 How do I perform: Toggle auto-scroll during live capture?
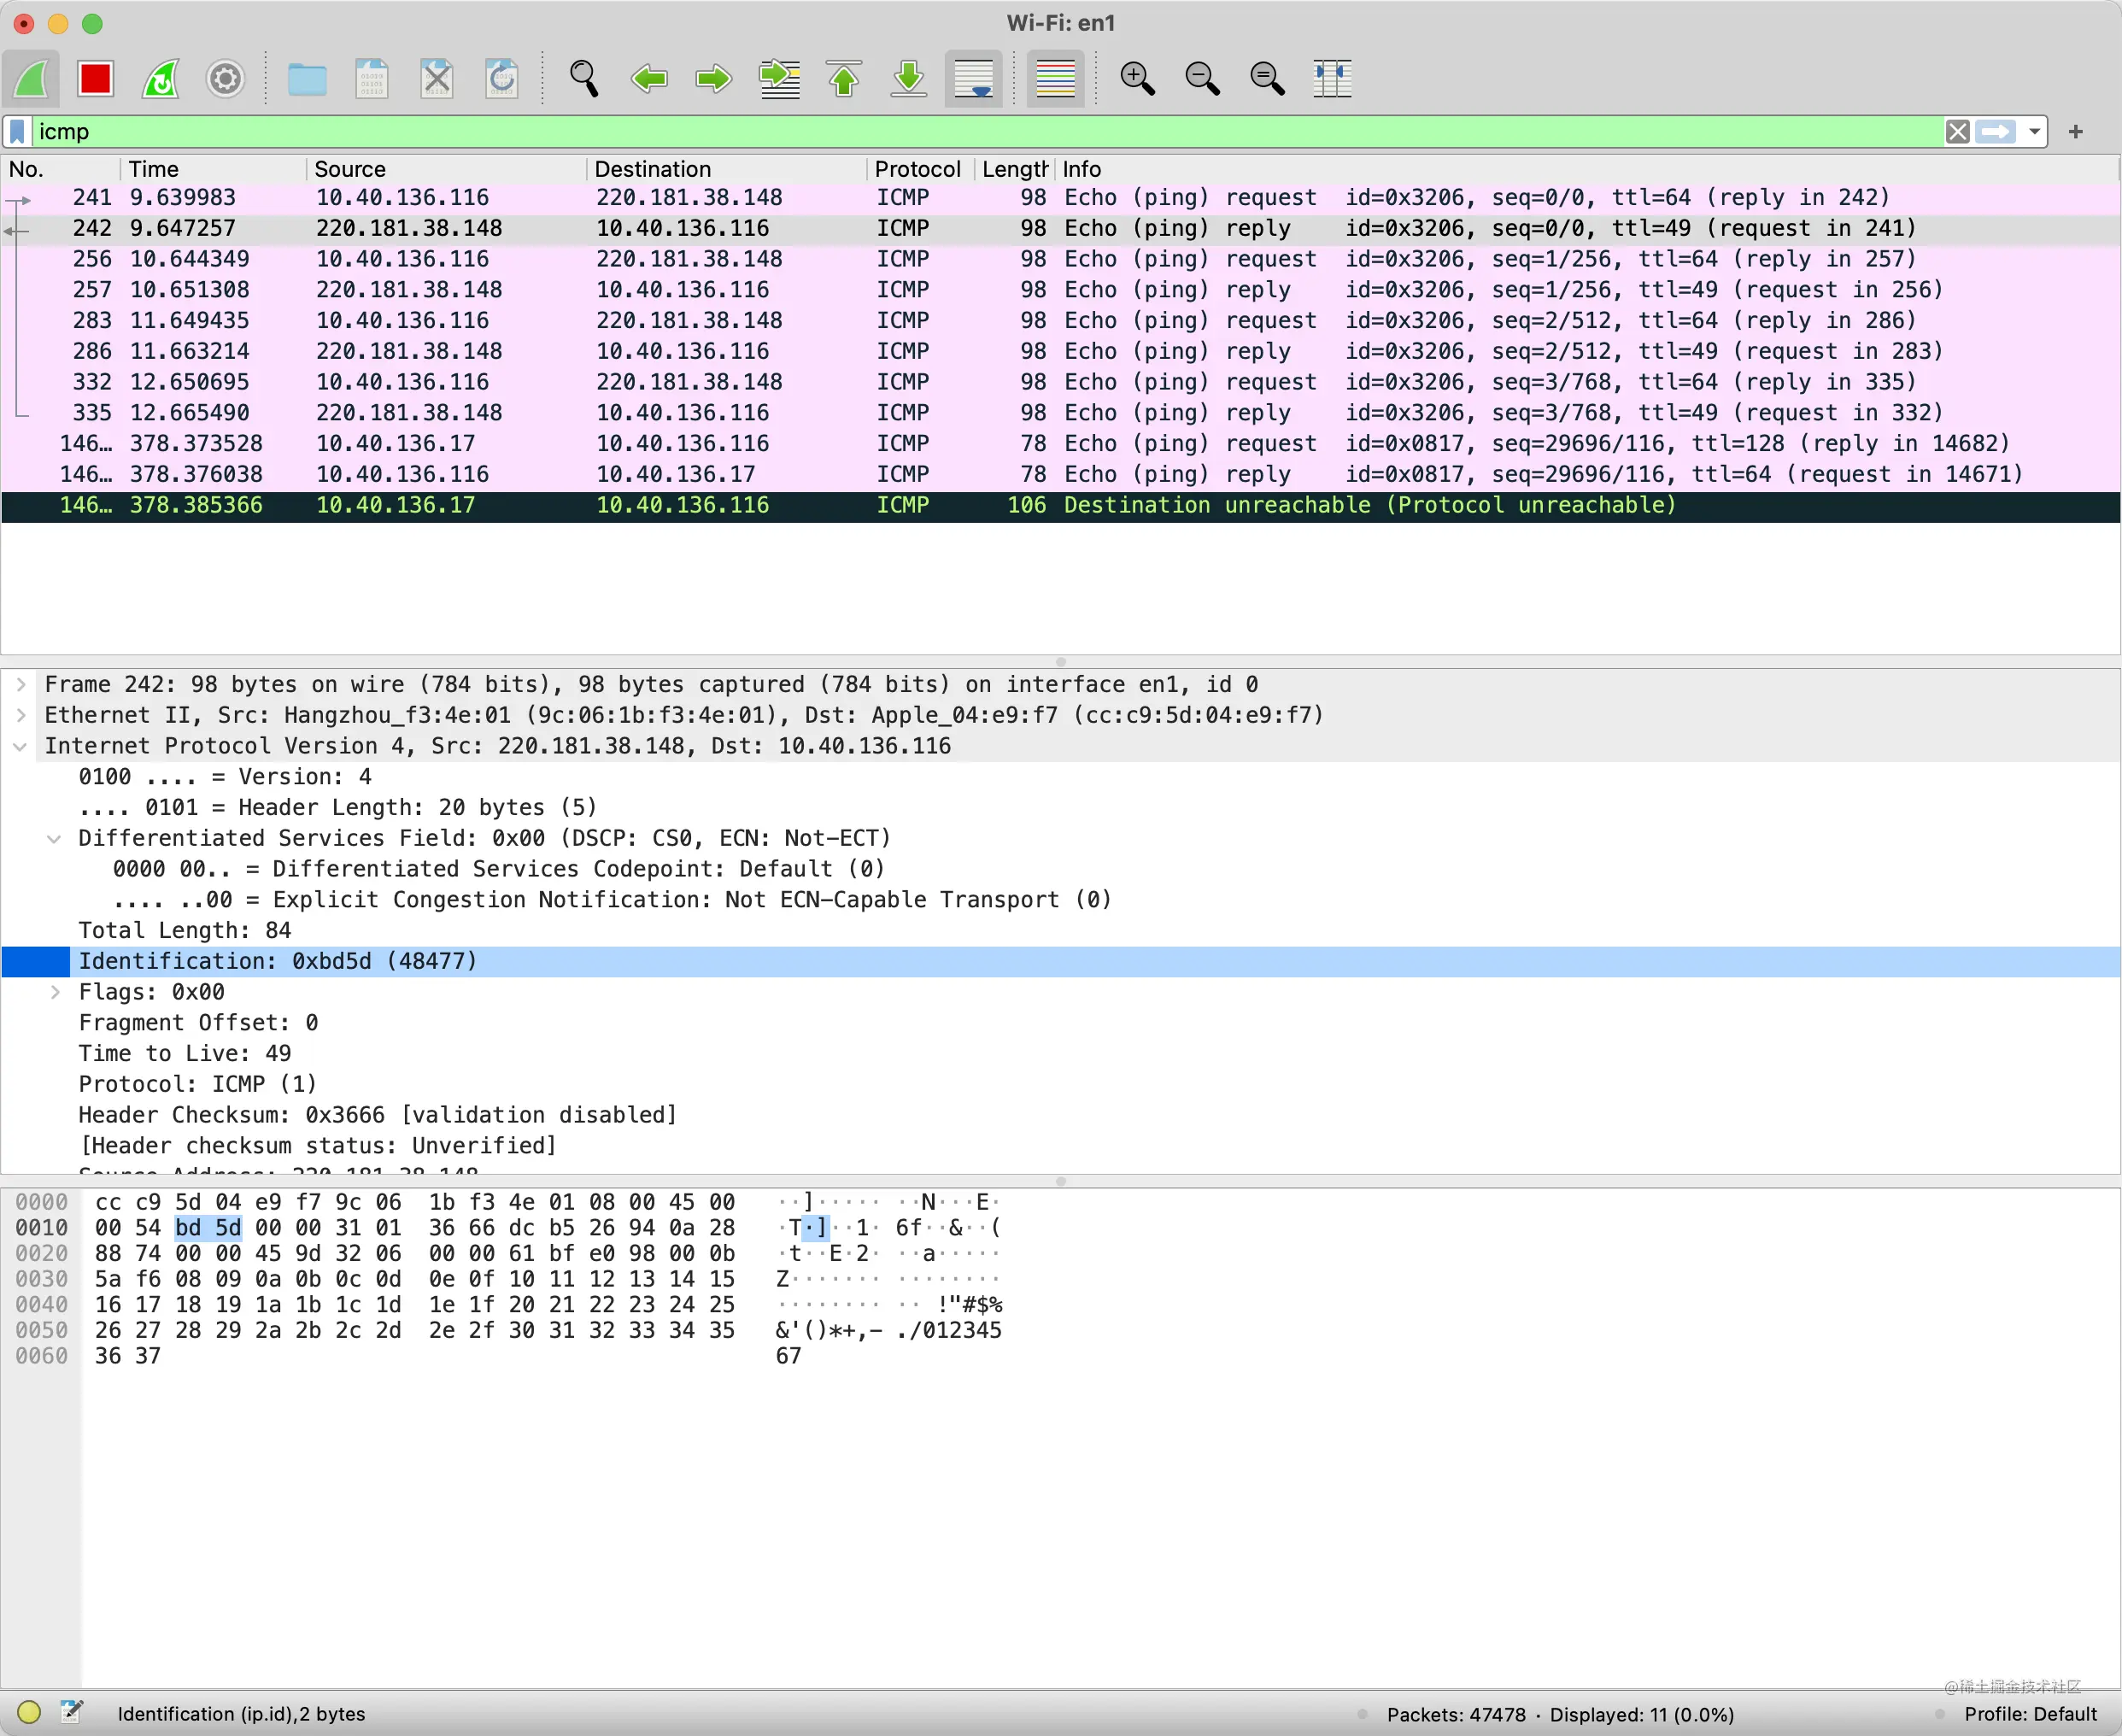click(x=974, y=78)
